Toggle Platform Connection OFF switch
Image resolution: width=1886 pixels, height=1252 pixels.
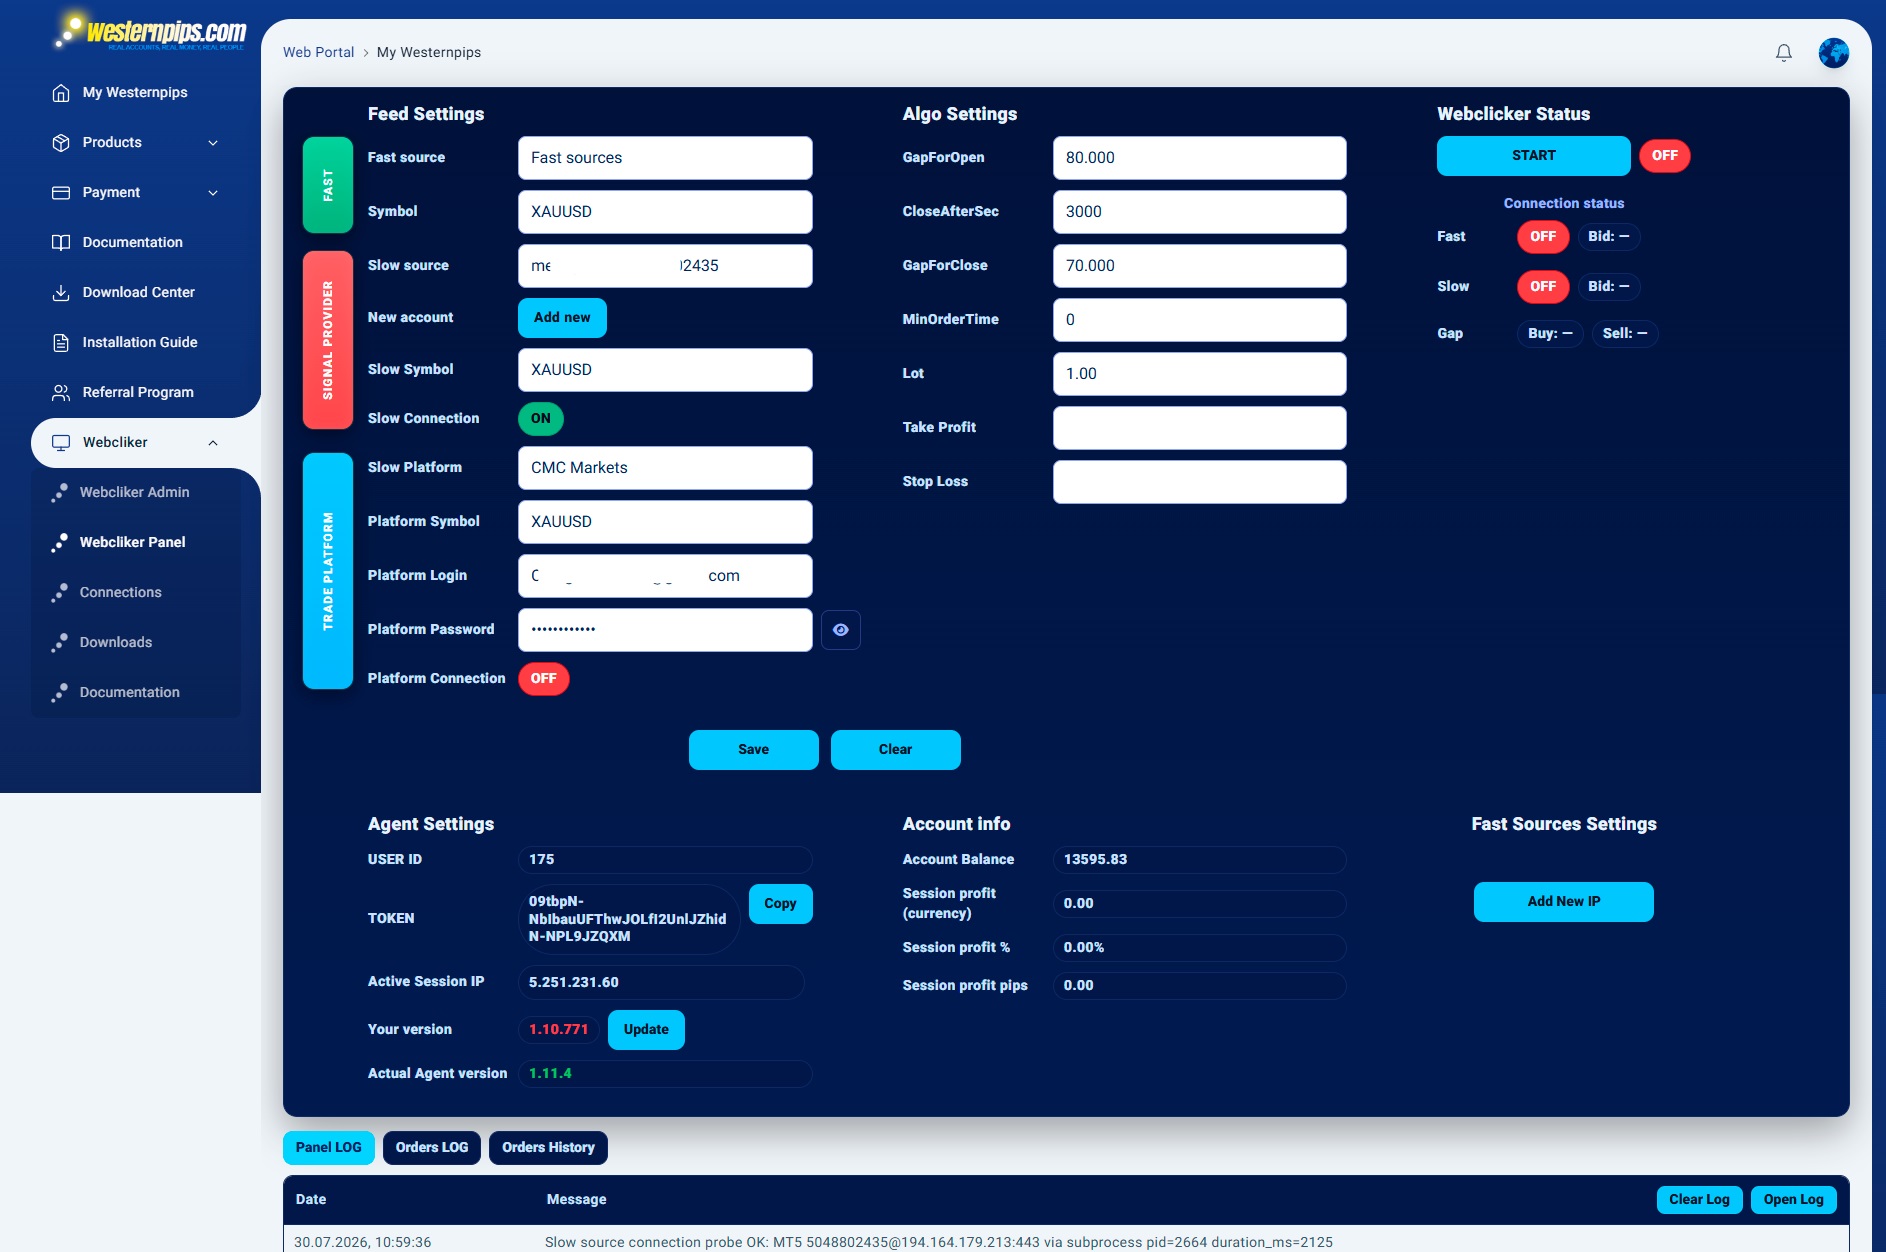544,678
